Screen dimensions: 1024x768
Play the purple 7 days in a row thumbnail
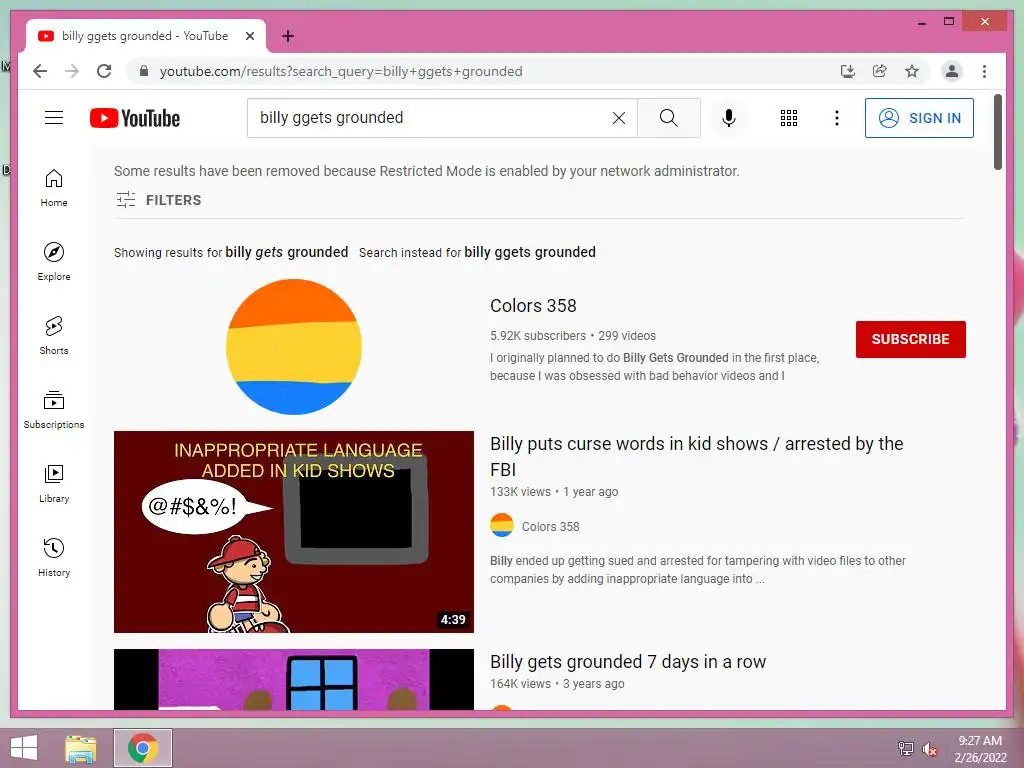(294, 679)
